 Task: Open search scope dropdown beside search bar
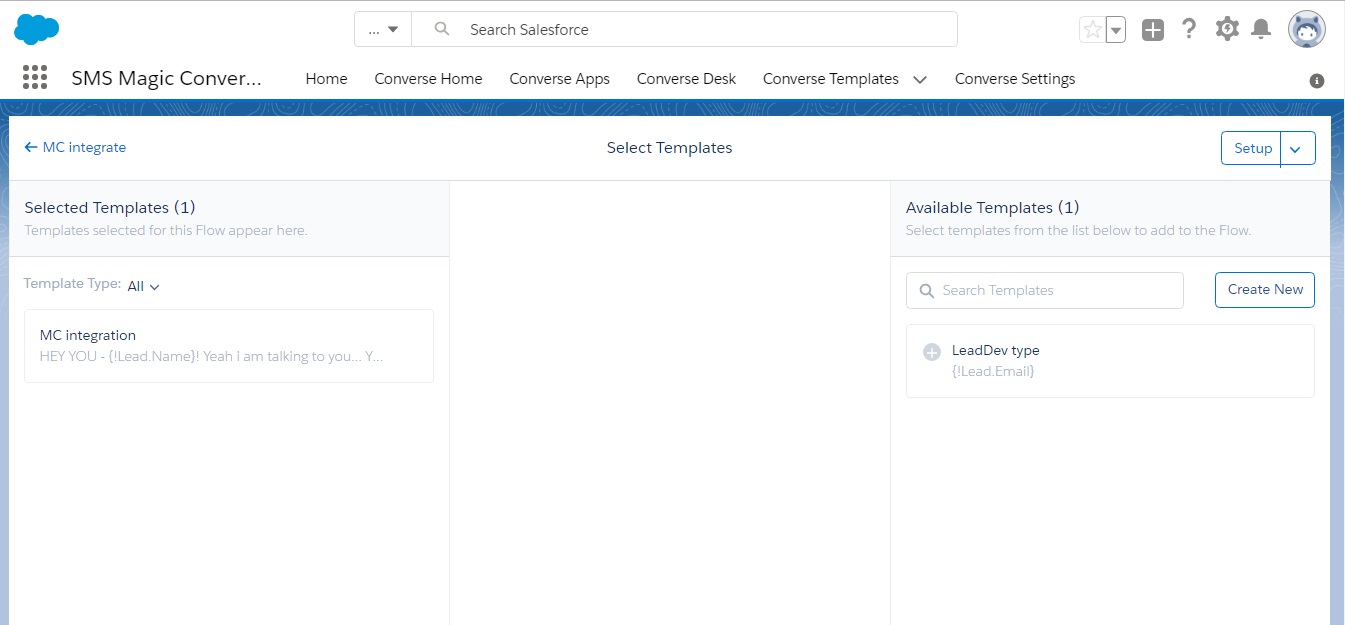coord(383,29)
